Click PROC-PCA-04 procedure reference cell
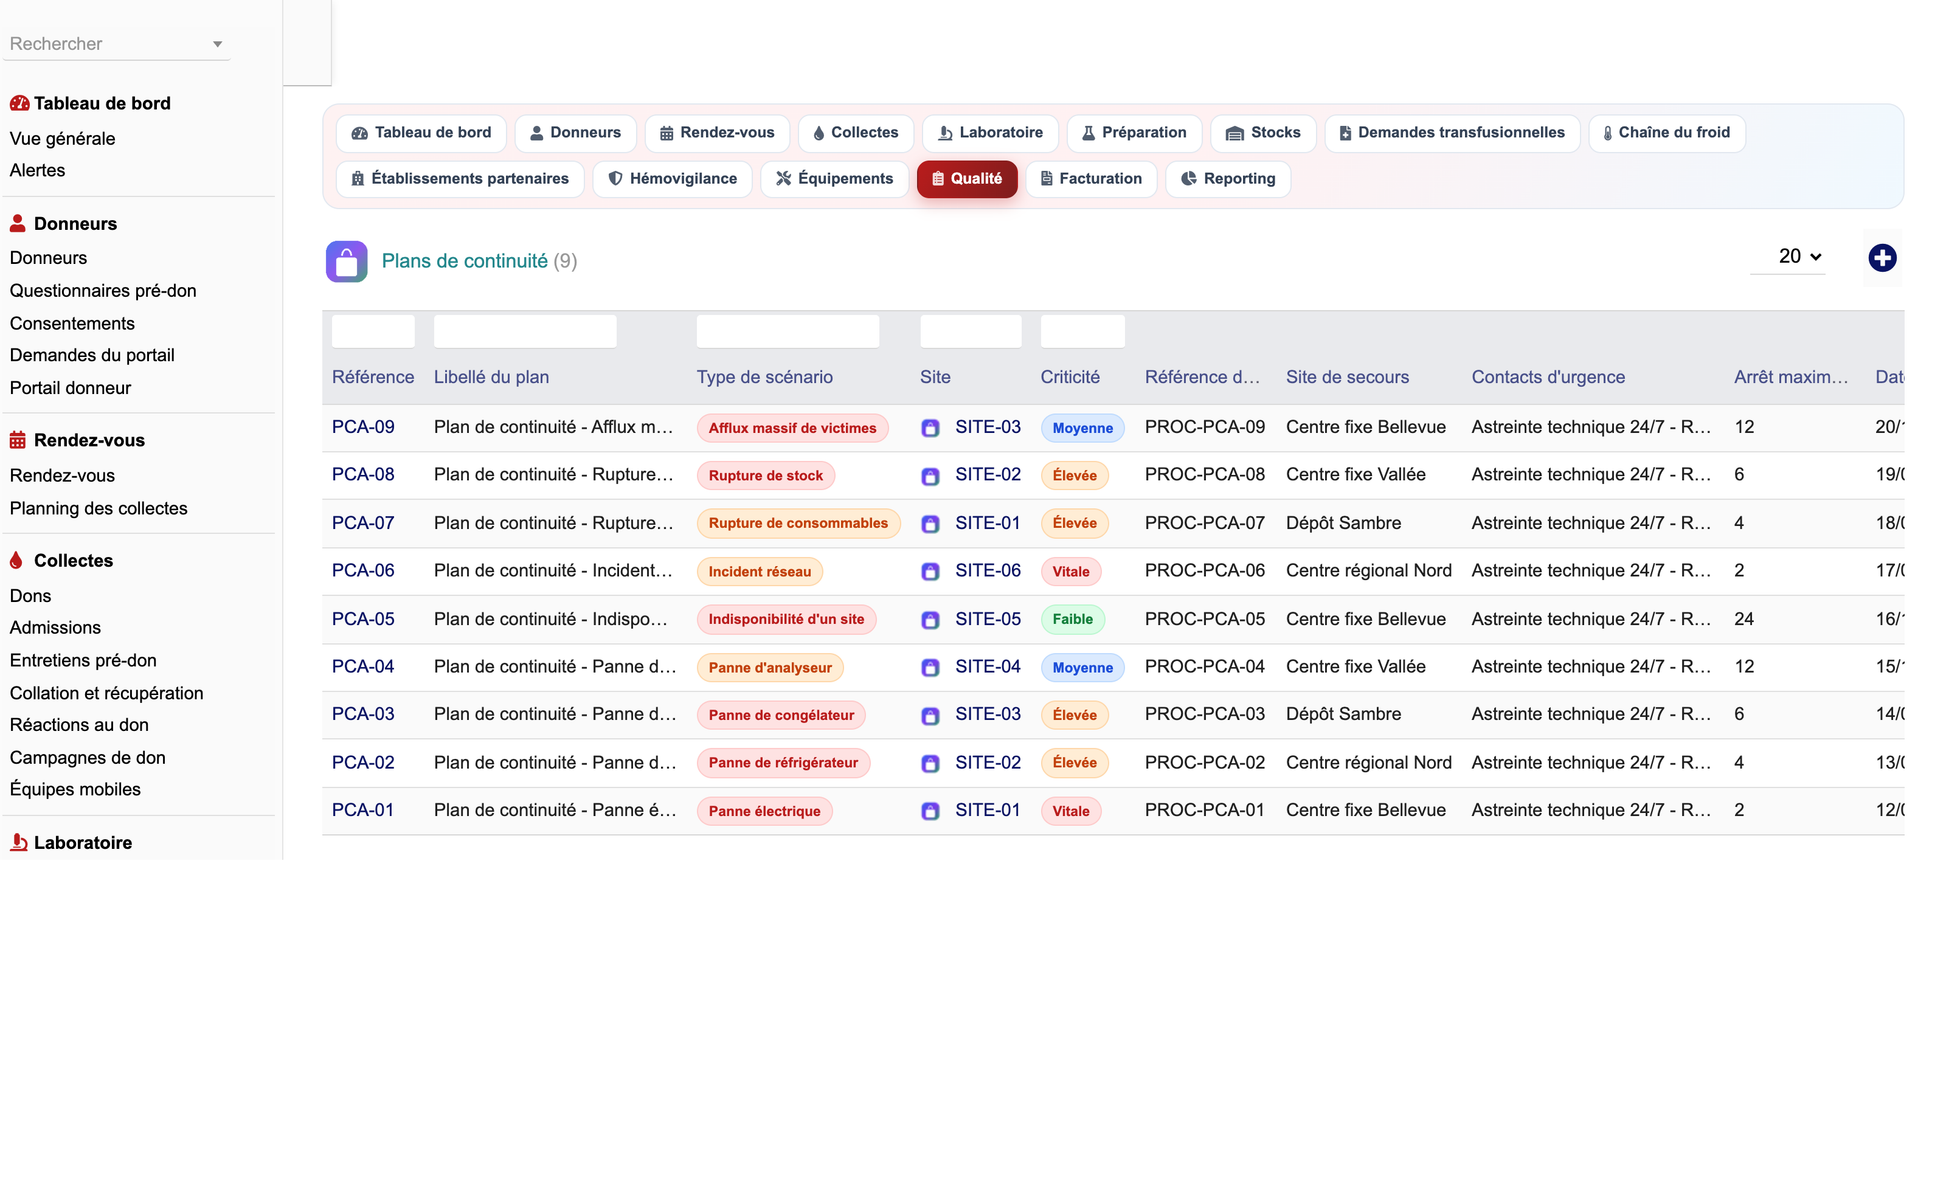Image resolution: width=1946 pixels, height=1204 pixels. click(1205, 667)
